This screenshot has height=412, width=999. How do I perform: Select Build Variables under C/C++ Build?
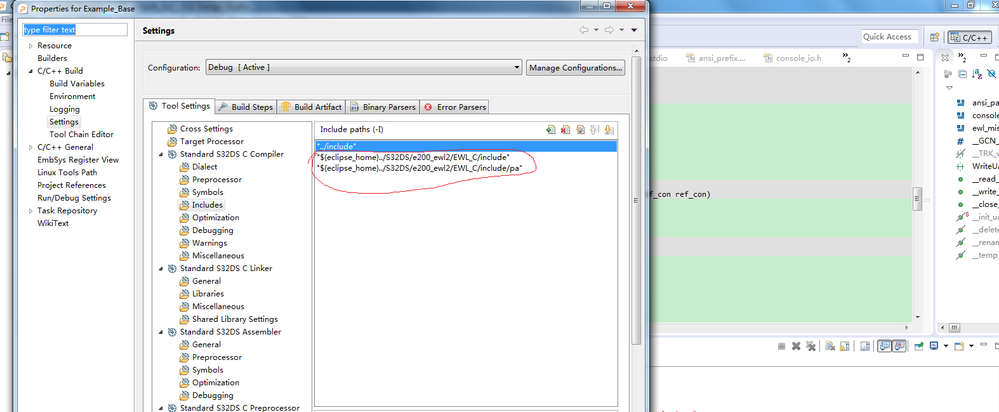pyautogui.click(x=77, y=83)
